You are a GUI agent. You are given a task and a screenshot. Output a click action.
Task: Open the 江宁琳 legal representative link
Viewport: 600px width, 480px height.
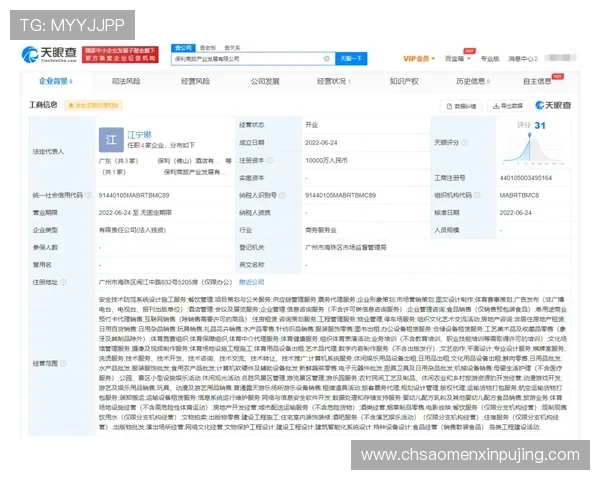(139, 135)
